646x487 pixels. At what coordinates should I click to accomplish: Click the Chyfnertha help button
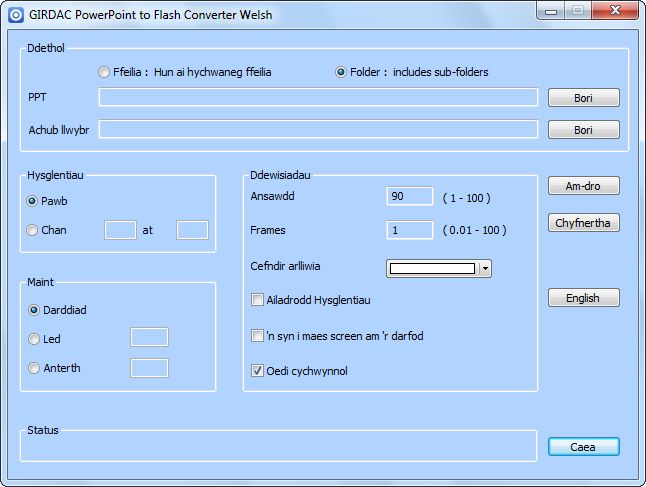[584, 223]
